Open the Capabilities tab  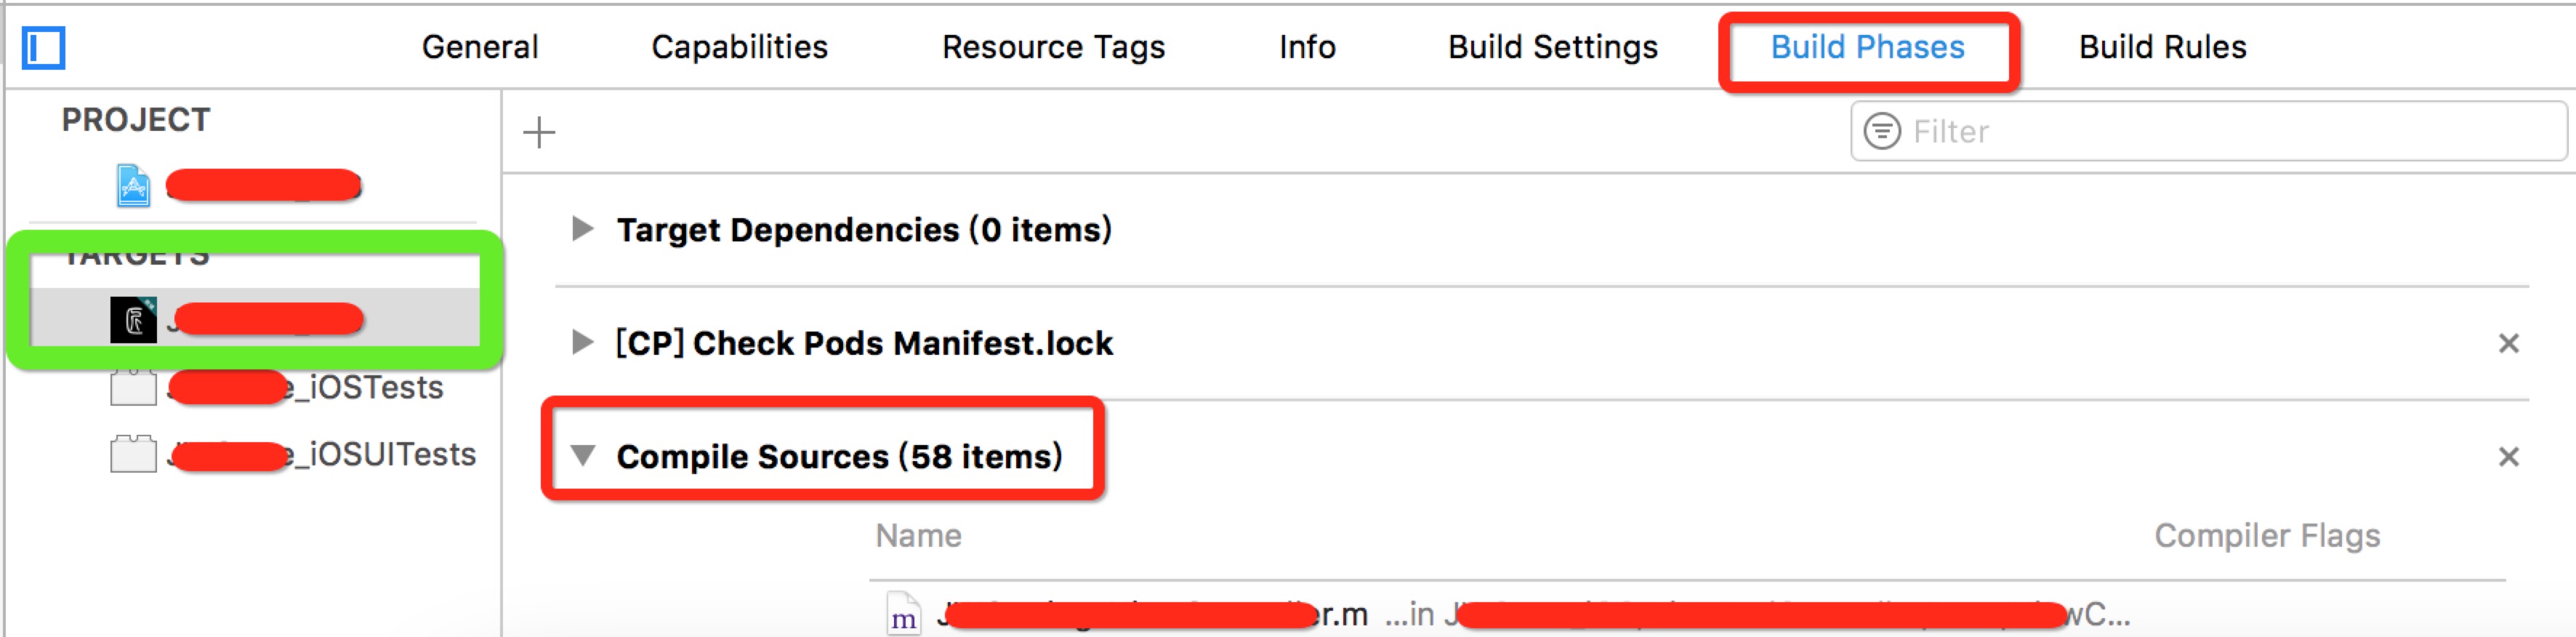[x=739, y=47]
